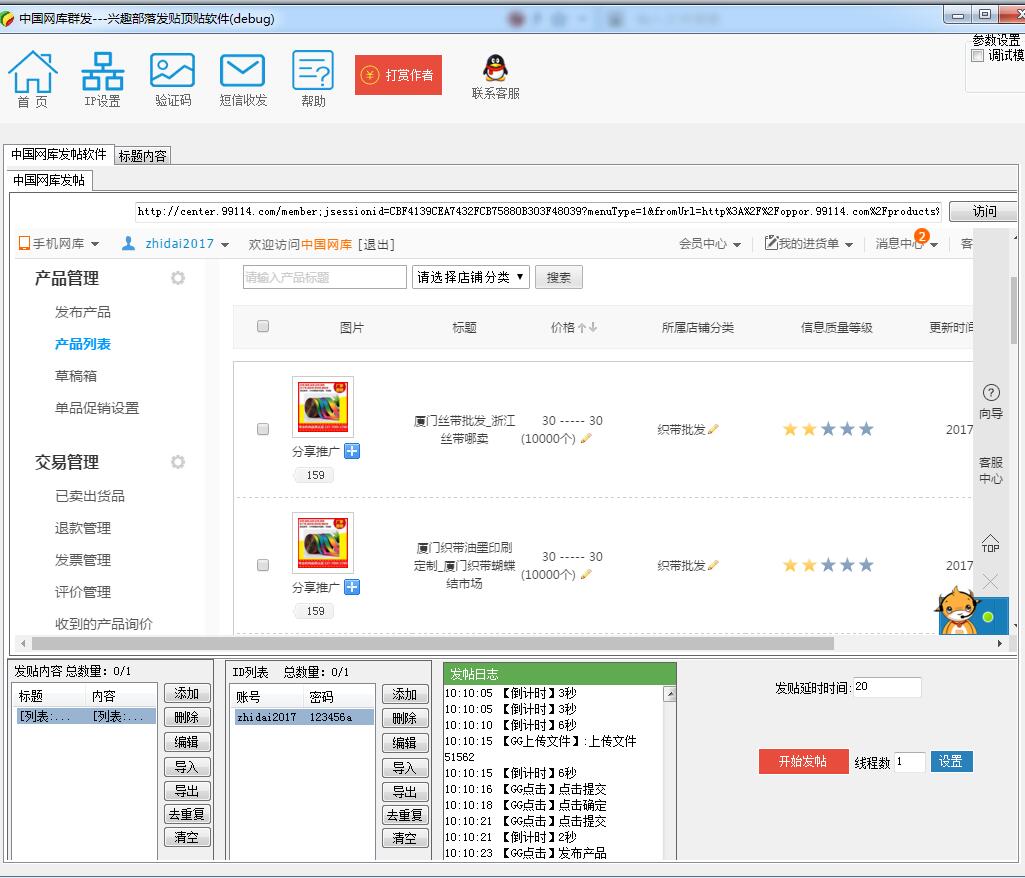Screen dimensions: 1025x878
Task: Select the 中国网库发帖 sub-tab
Action: pyautogui.click(x=49, y=180)
